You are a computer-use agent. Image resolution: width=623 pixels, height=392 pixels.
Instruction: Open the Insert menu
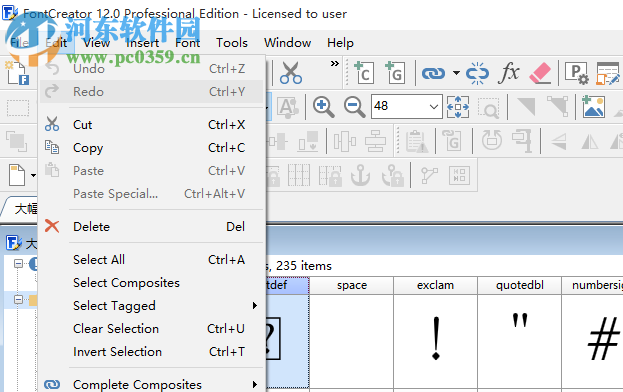[142, 42]
